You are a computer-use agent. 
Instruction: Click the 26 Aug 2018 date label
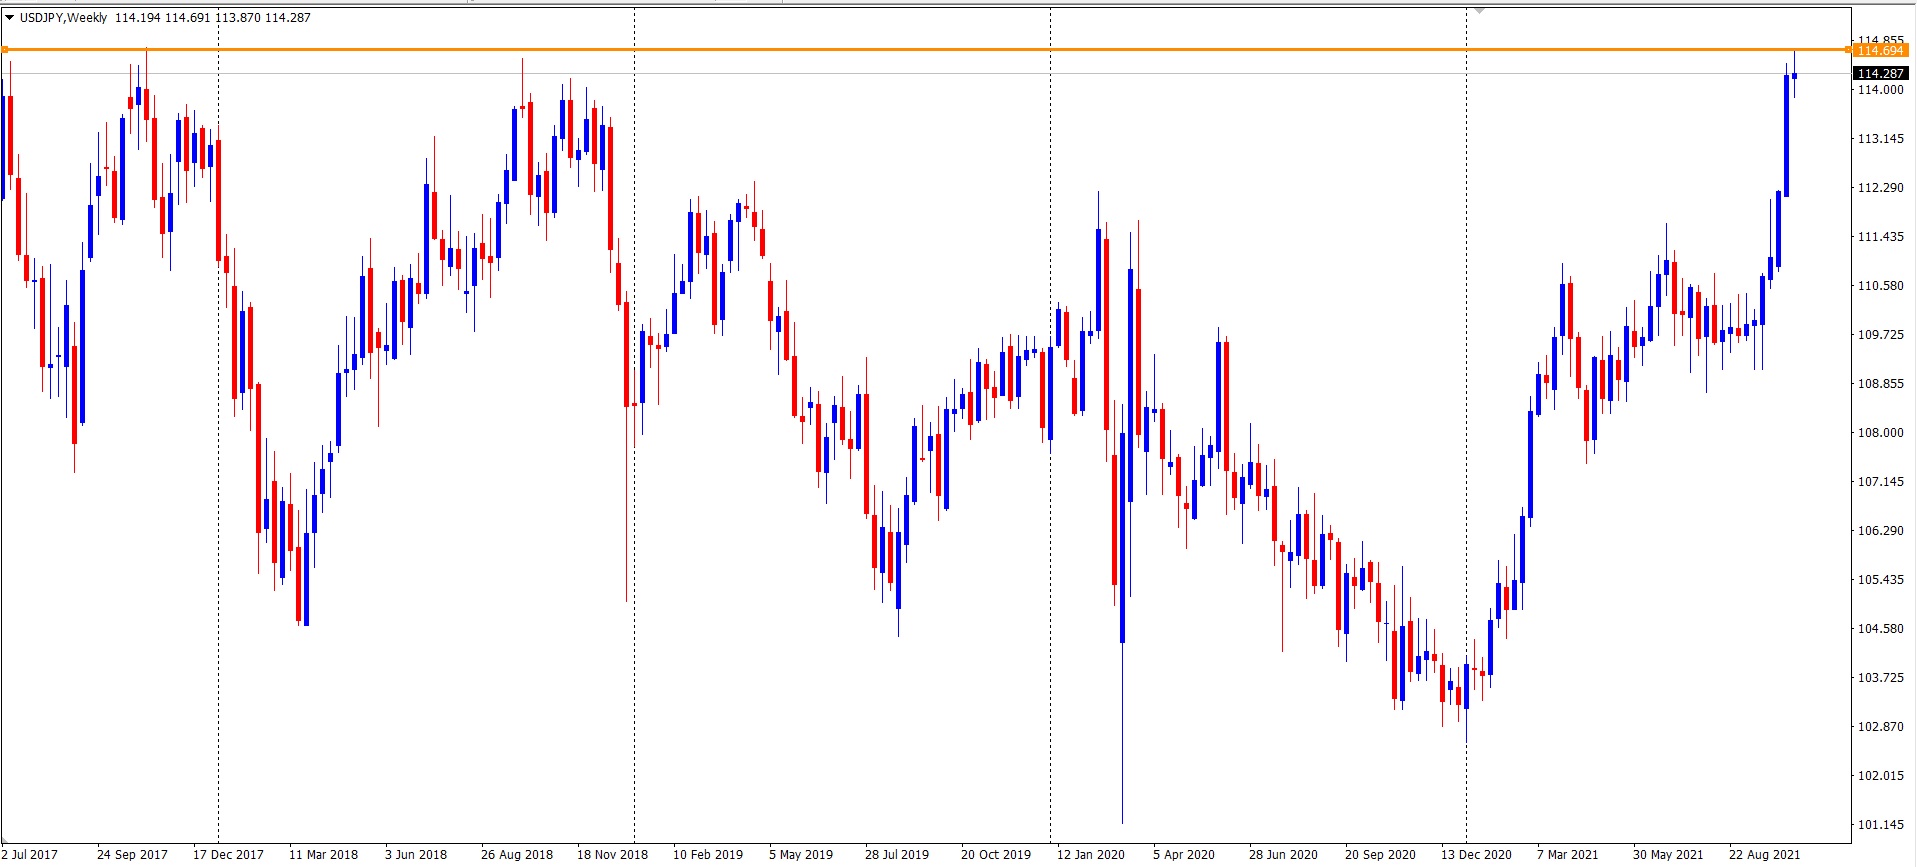pos(516,854)
